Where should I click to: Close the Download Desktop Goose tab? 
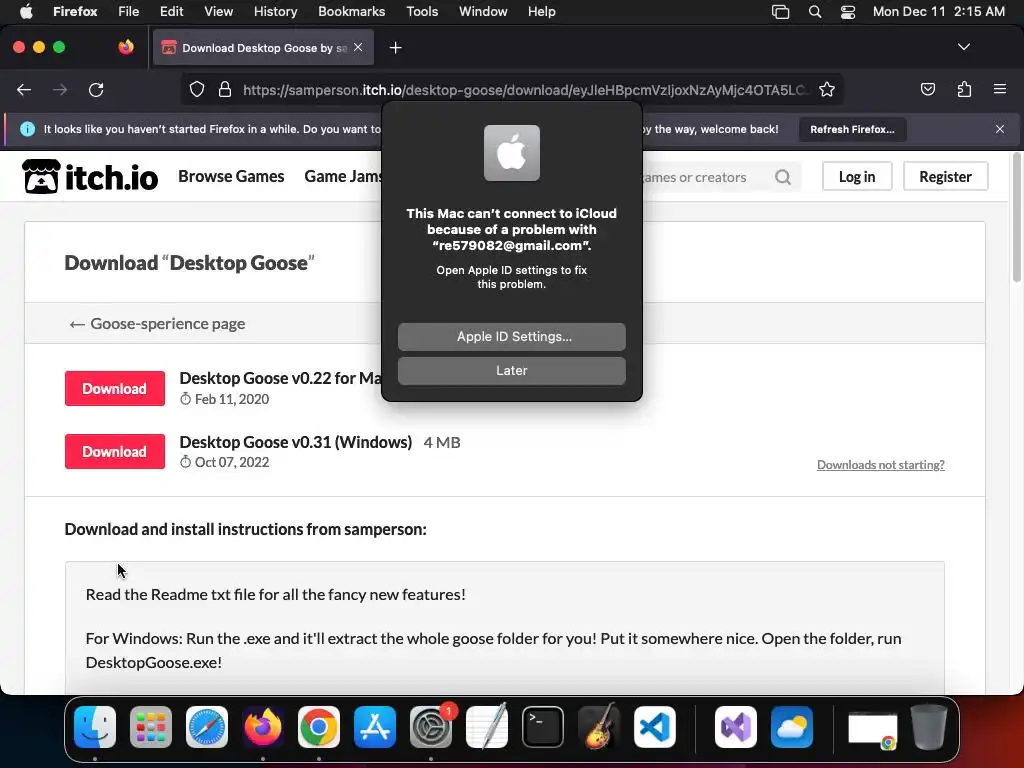358,47
